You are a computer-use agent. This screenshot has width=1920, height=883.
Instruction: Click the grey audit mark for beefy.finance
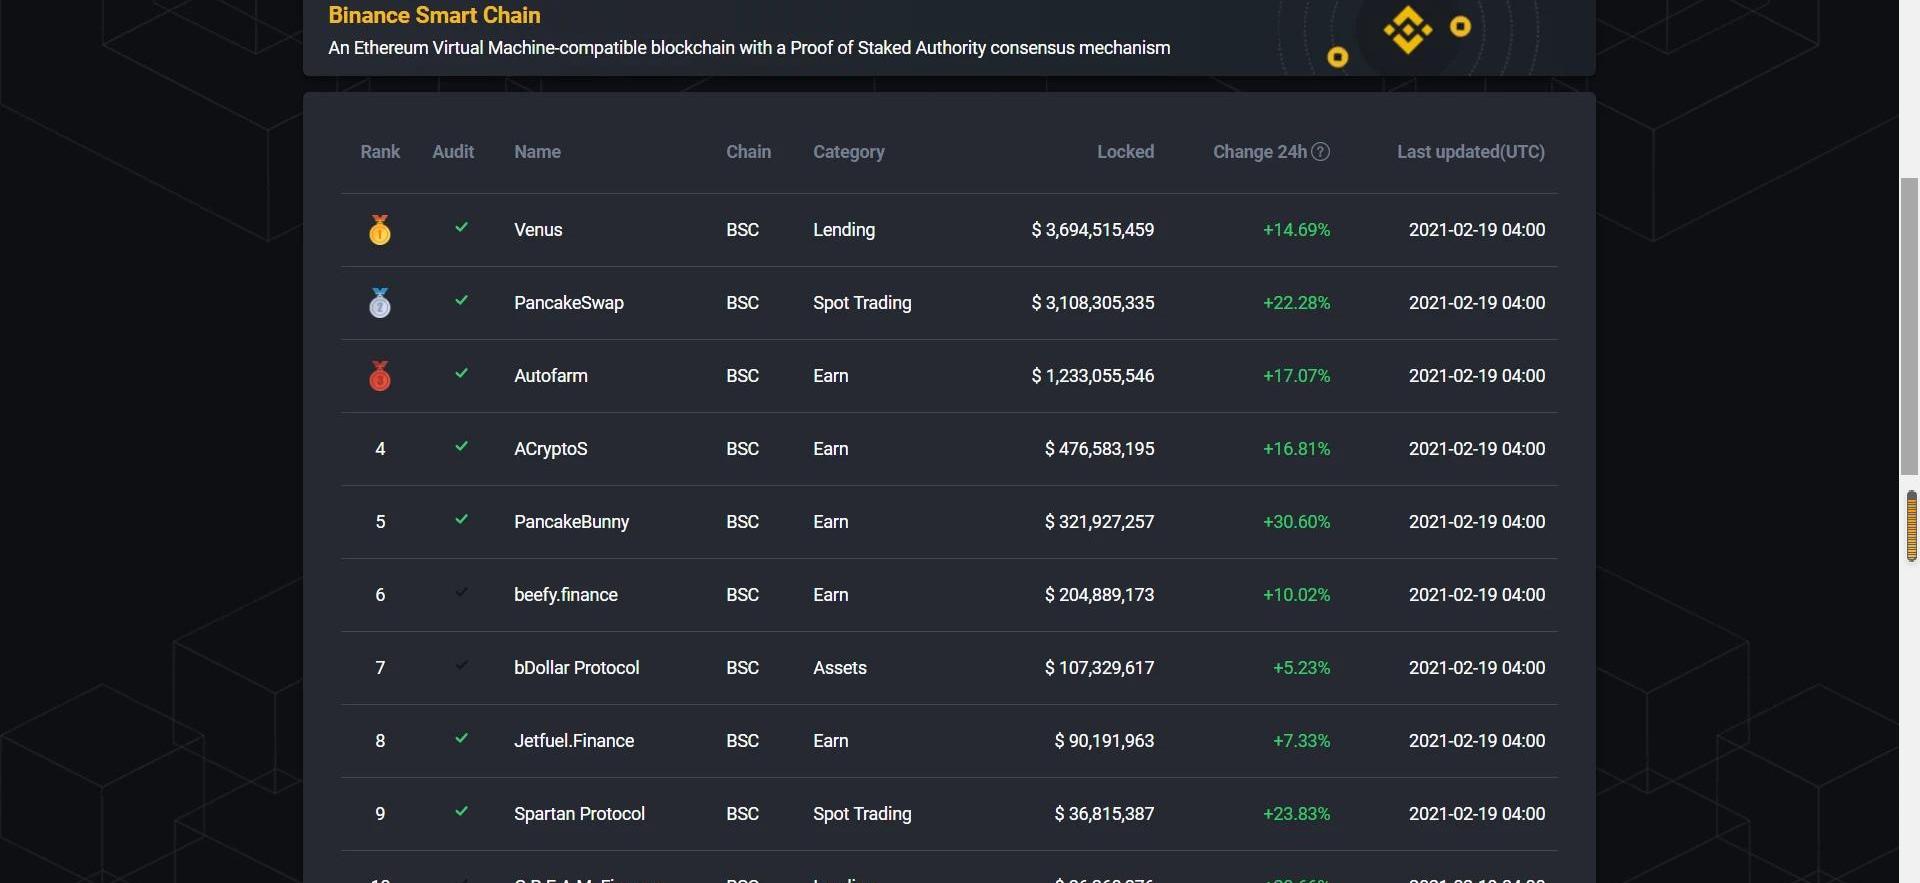pyautogui.click(x=461, y=593)
